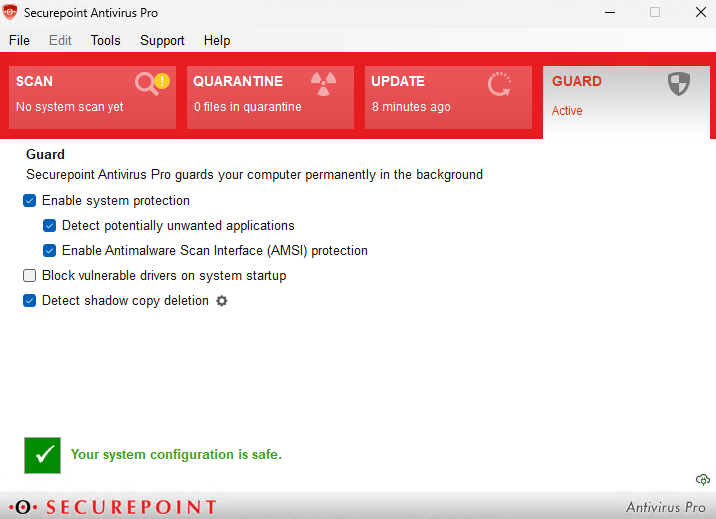Screen dimensions: 716x519
Task: Expand the Support menu
Action: pos(162,41)
